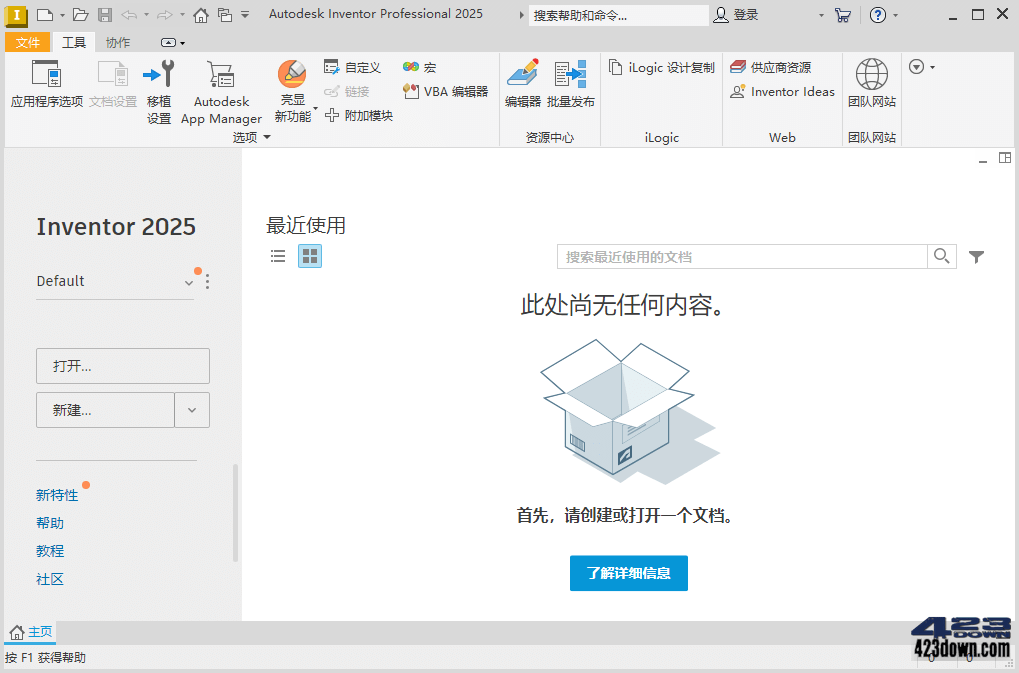Click inside the recent documents search field
The height and width of the screenshot is (673, 1019).
click(x=740, y=256)
